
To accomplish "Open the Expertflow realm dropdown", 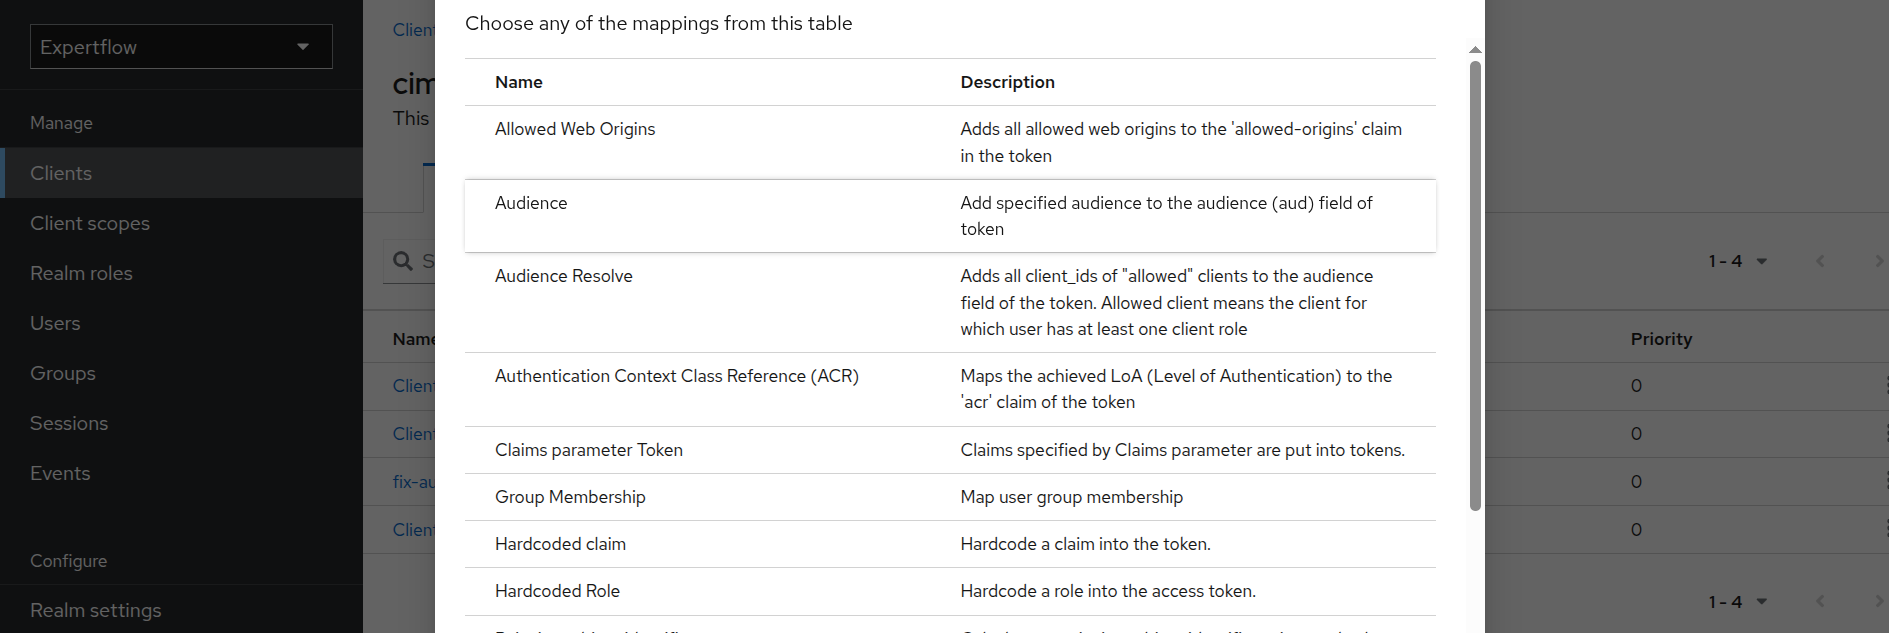I will tap(181, 47).
